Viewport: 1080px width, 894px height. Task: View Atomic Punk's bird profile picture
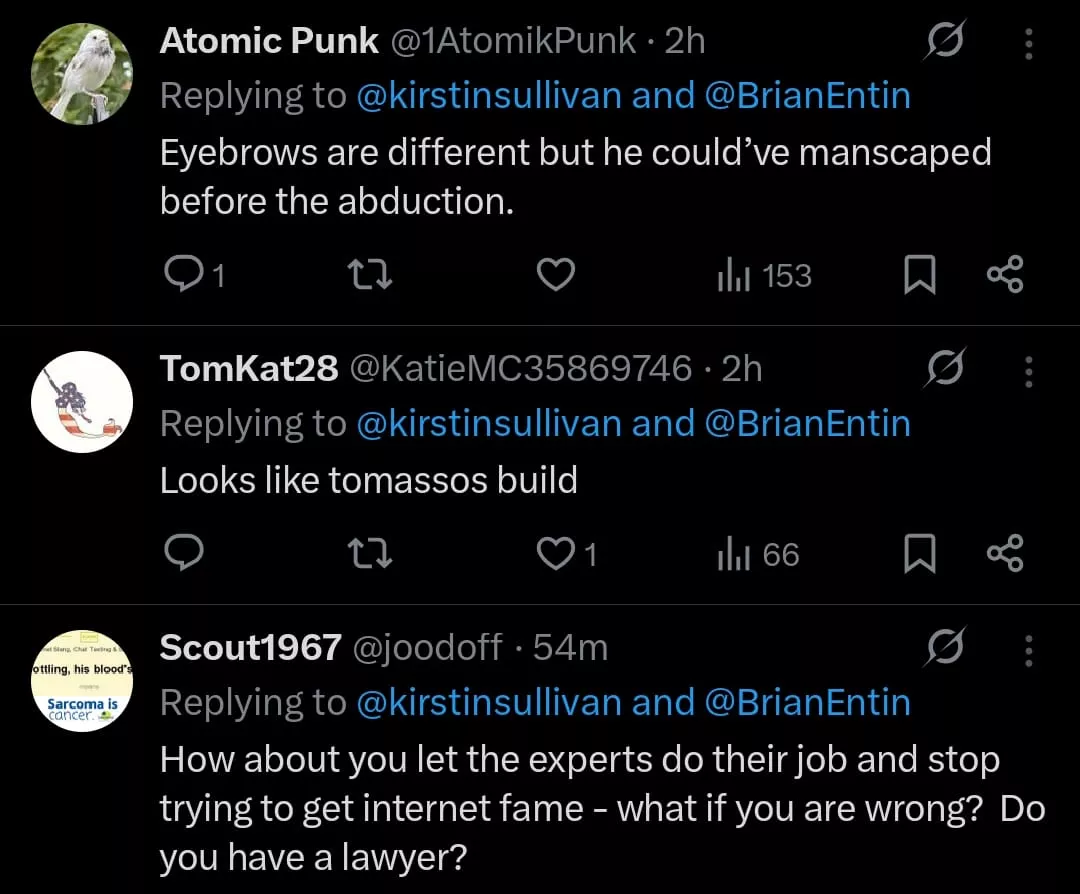click(x=82, y=73)
